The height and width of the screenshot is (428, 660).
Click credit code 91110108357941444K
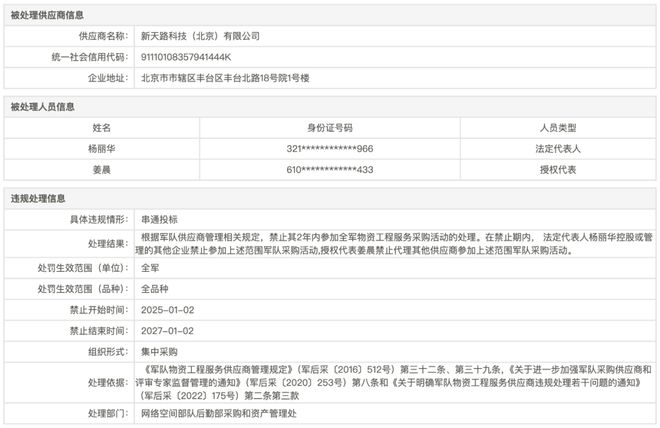point(186,57)
